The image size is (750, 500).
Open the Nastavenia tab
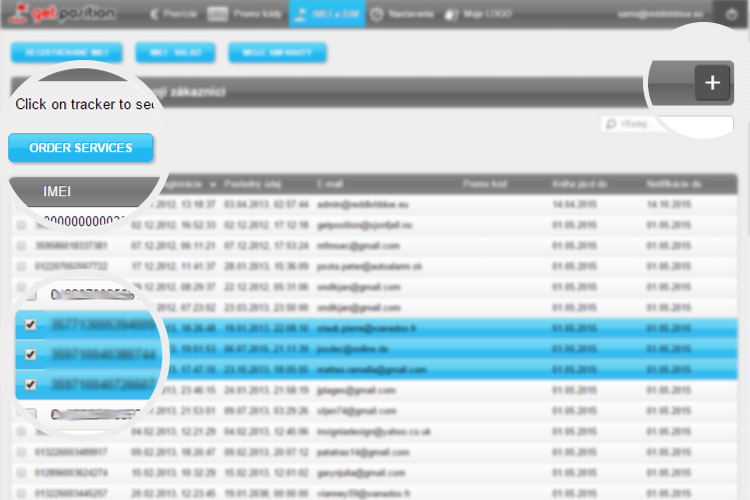click(402, 14)
